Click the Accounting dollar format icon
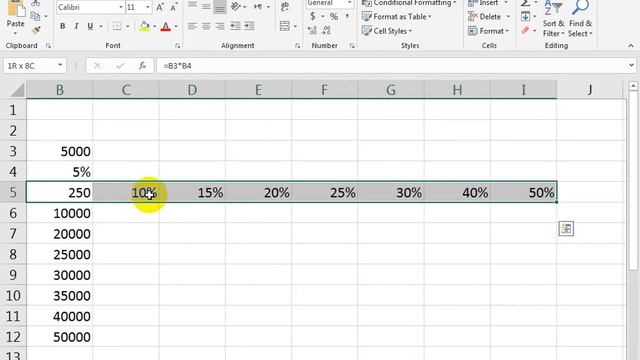The height and width of the screenshot is (360, 640). pos(313,16)
